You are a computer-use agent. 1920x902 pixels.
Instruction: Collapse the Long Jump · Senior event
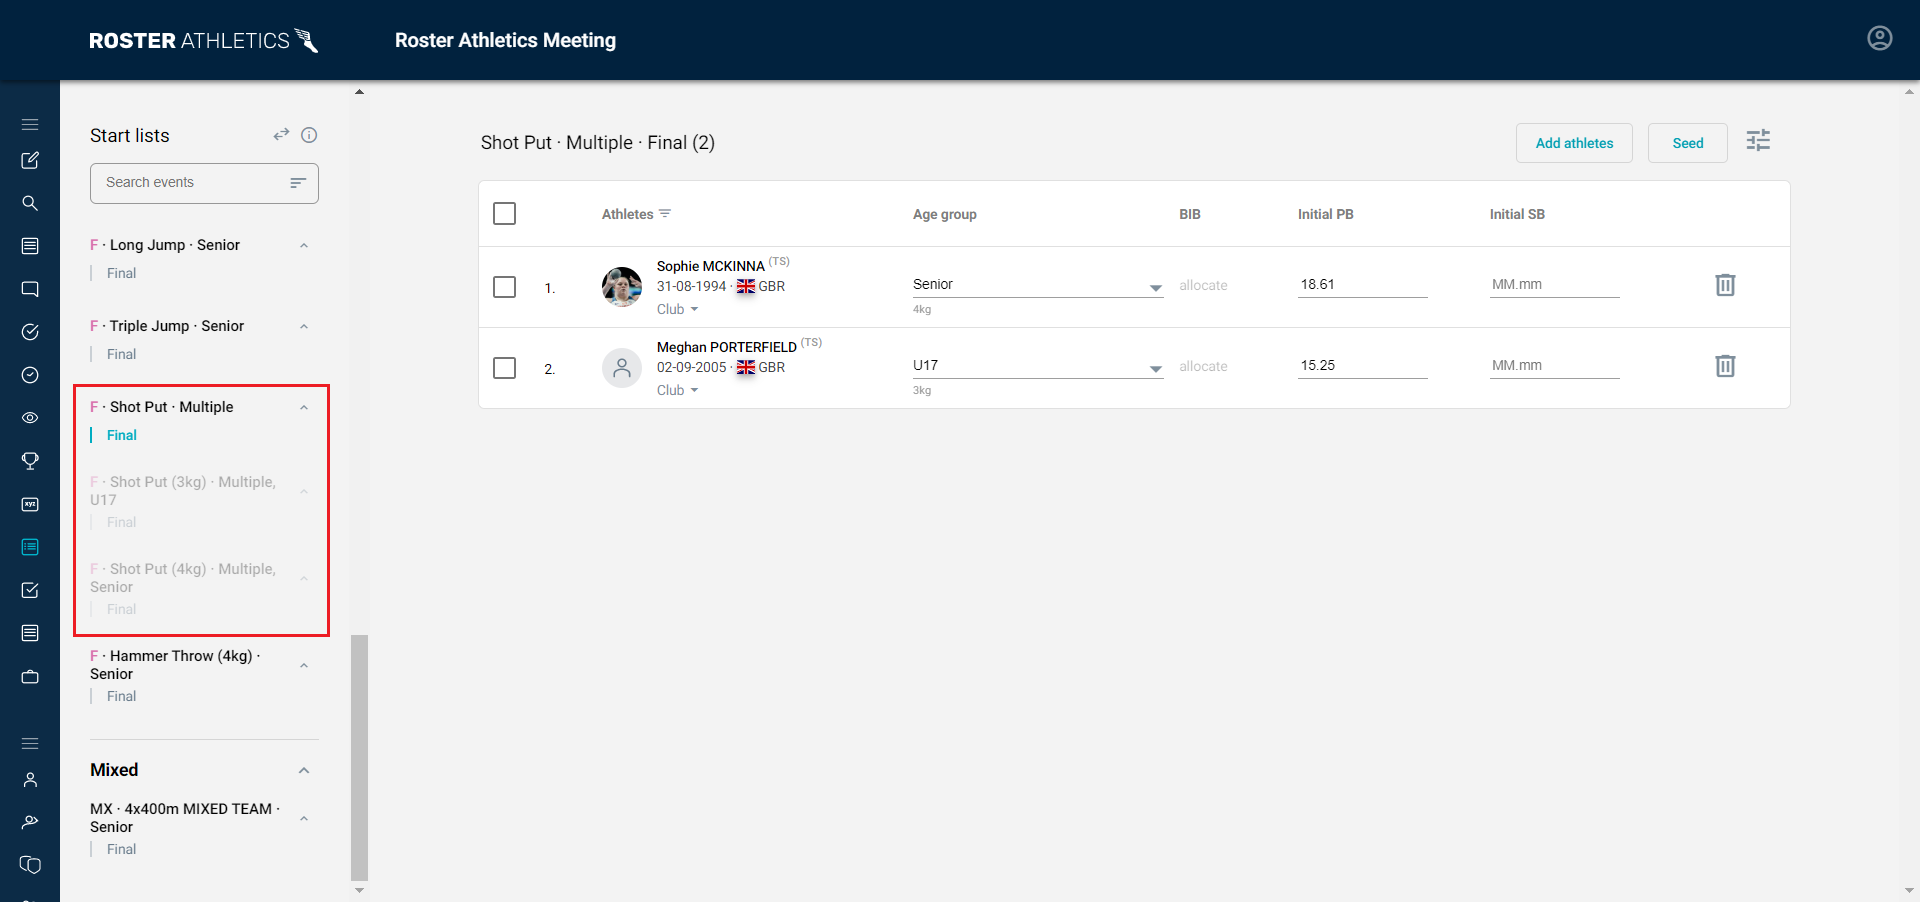click(304, 245)
